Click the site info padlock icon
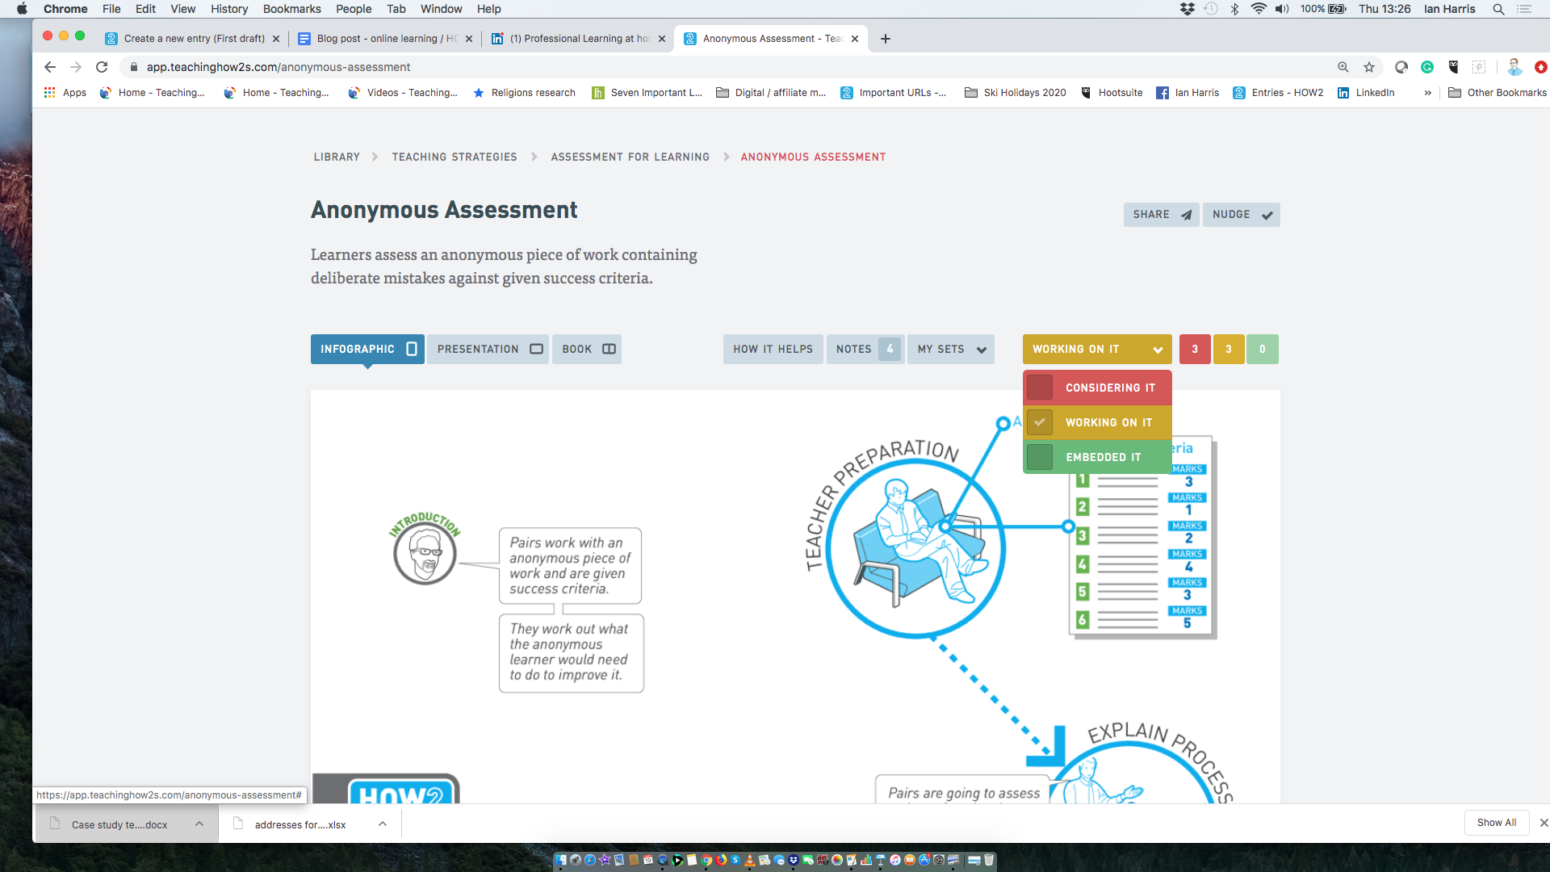This screenshot has height=872, width=1550. pyautogui.click(x=133, y=67)
